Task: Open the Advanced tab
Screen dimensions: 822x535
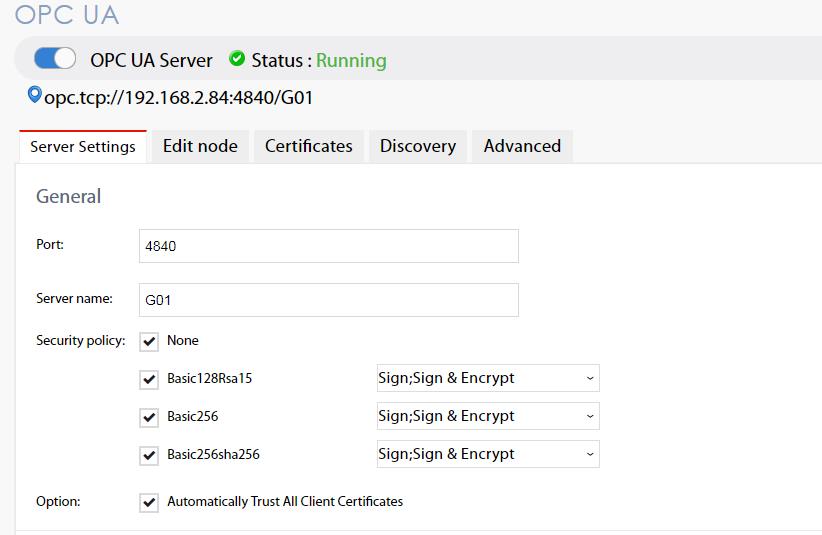Action: click(x=522, y=146)
